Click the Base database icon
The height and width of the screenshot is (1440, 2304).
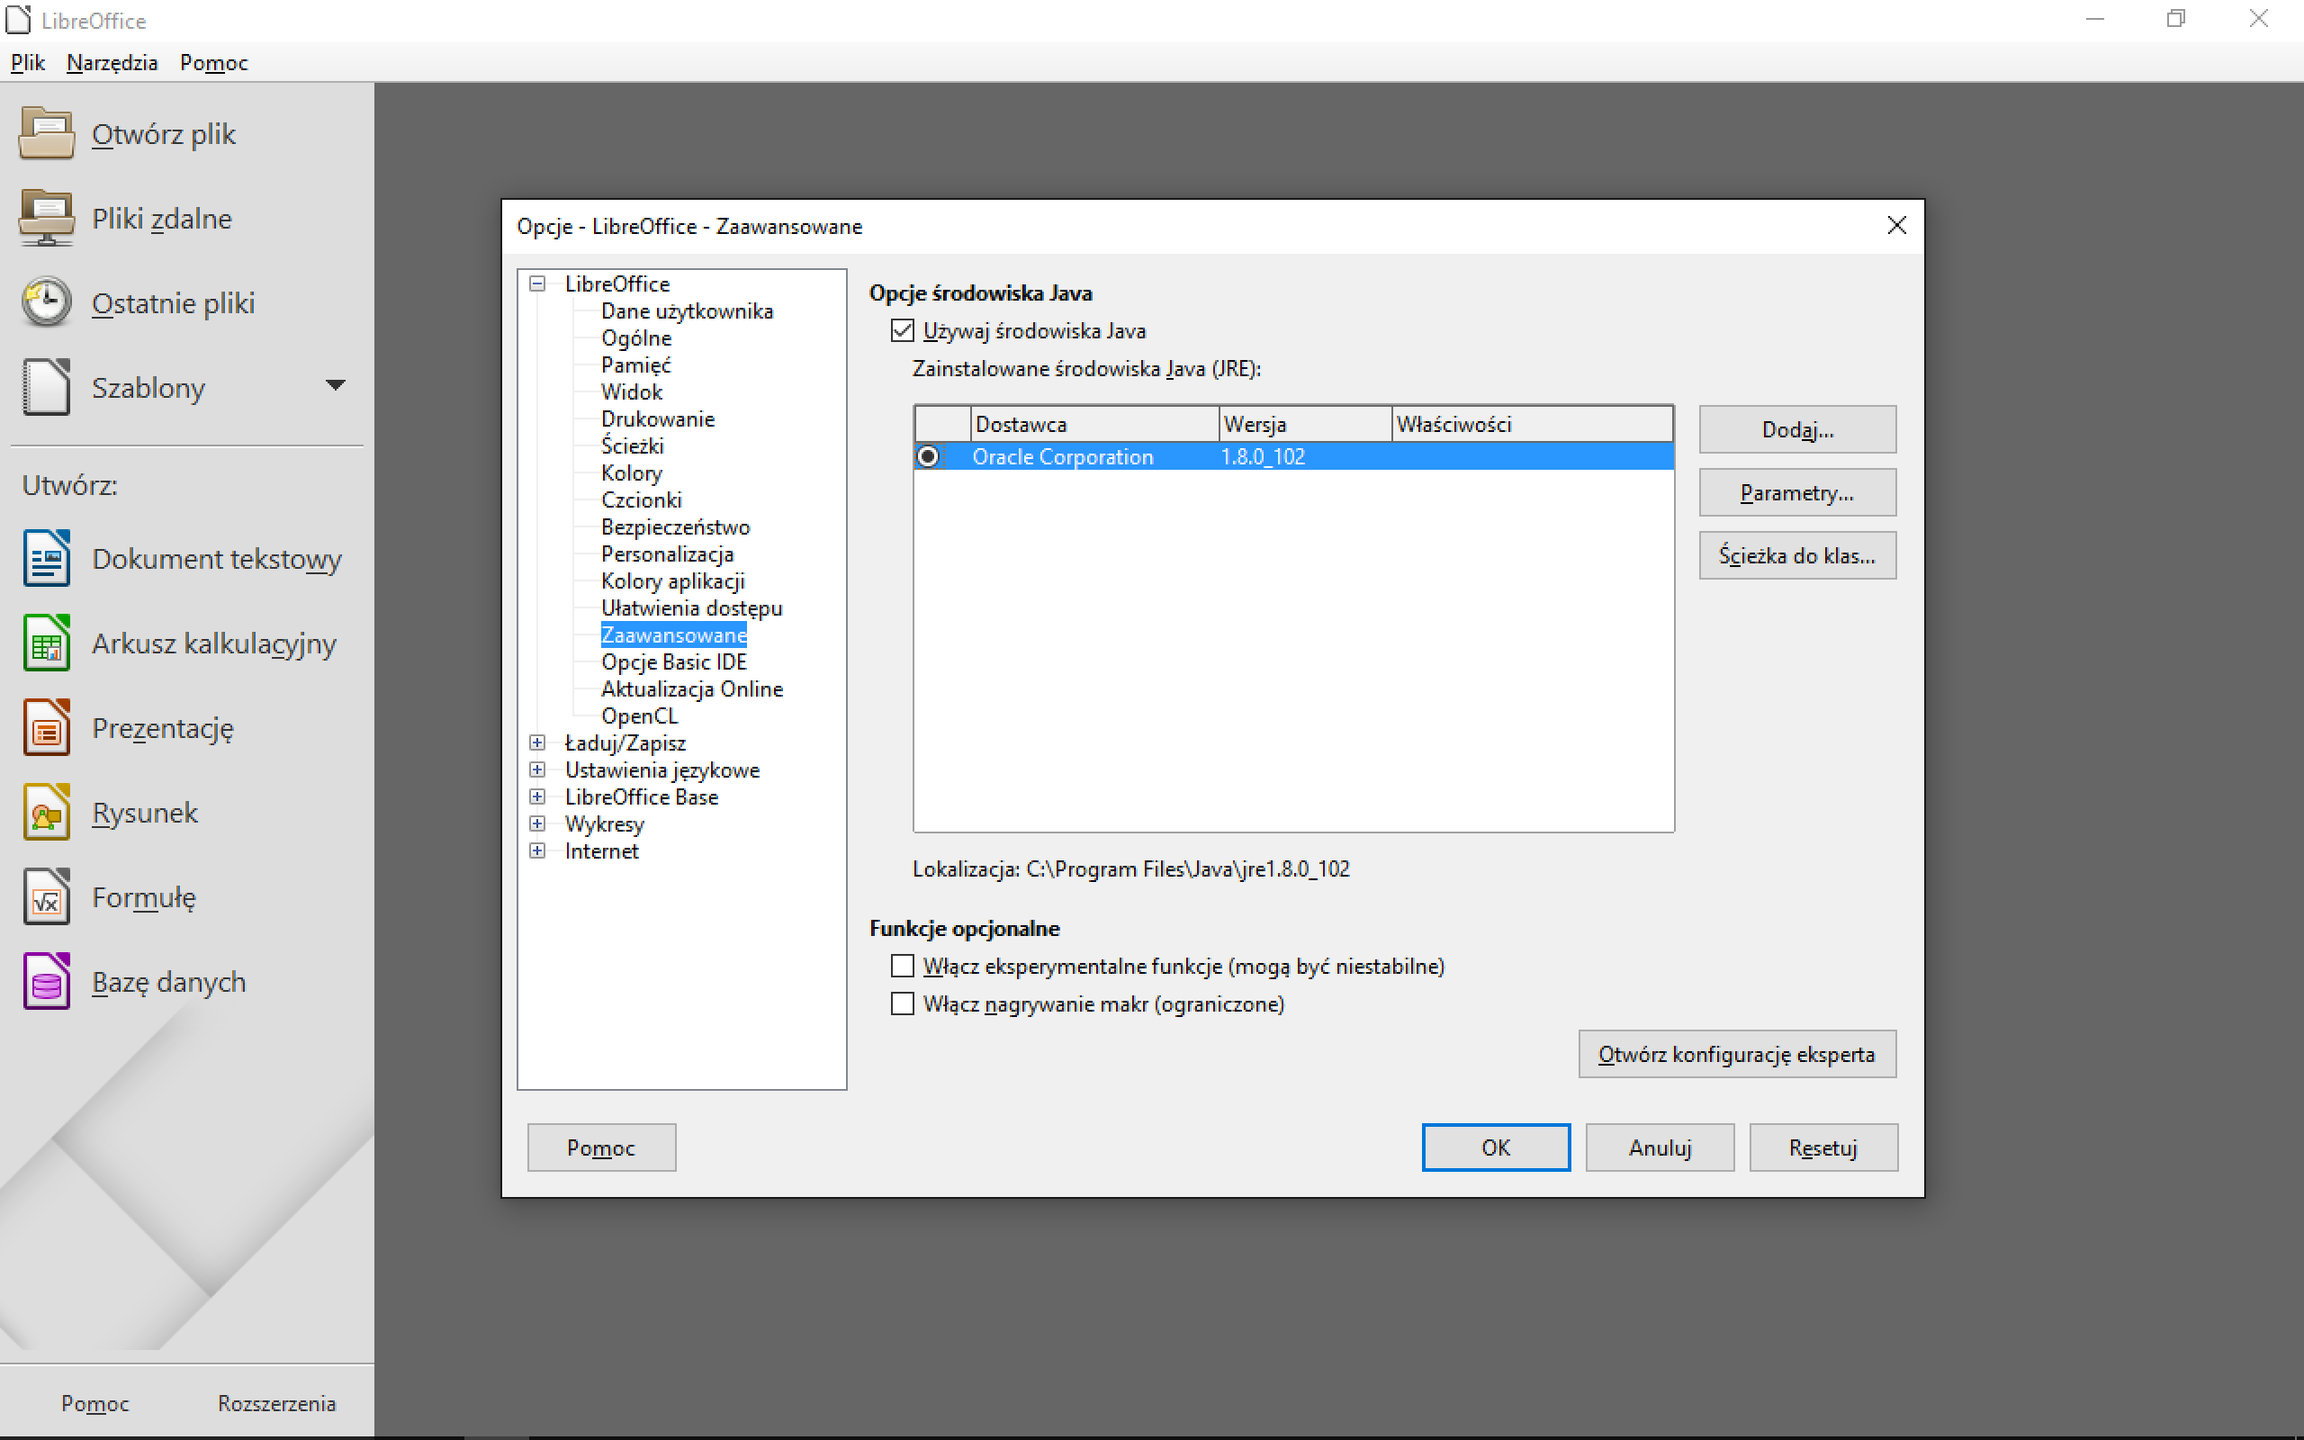(x=46, y=981)
